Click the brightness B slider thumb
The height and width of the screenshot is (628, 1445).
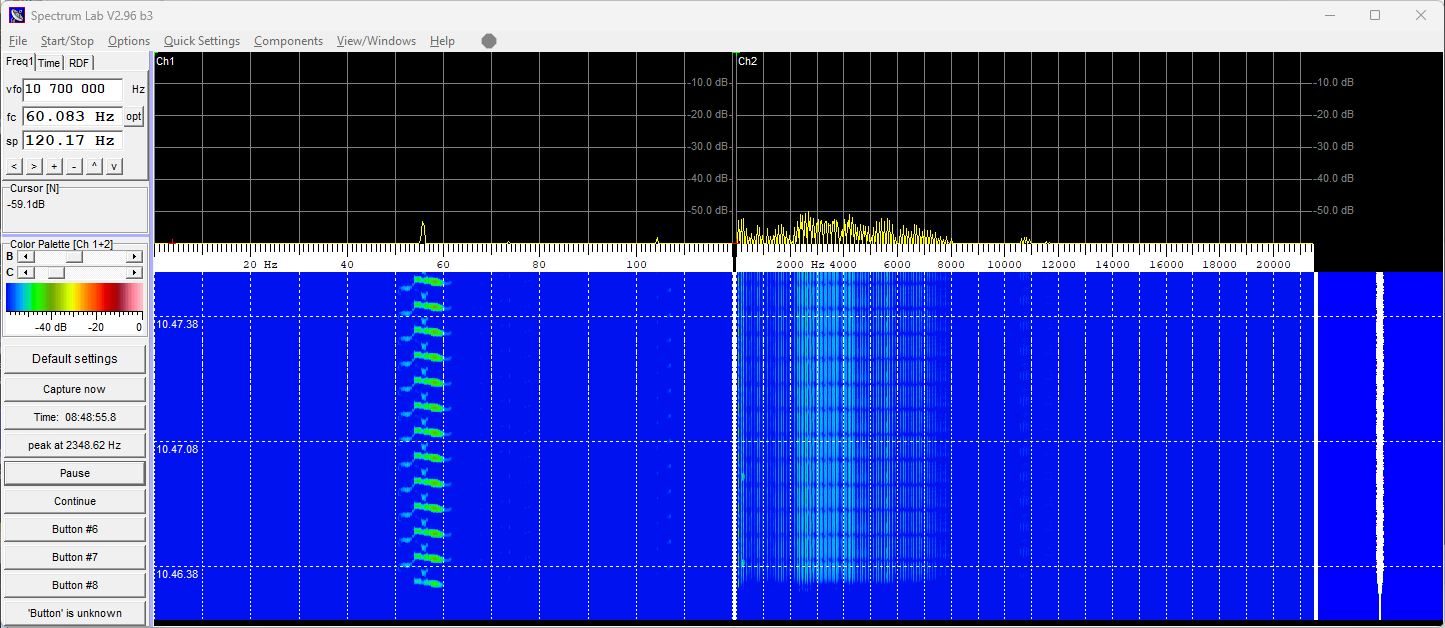(73, 257)
